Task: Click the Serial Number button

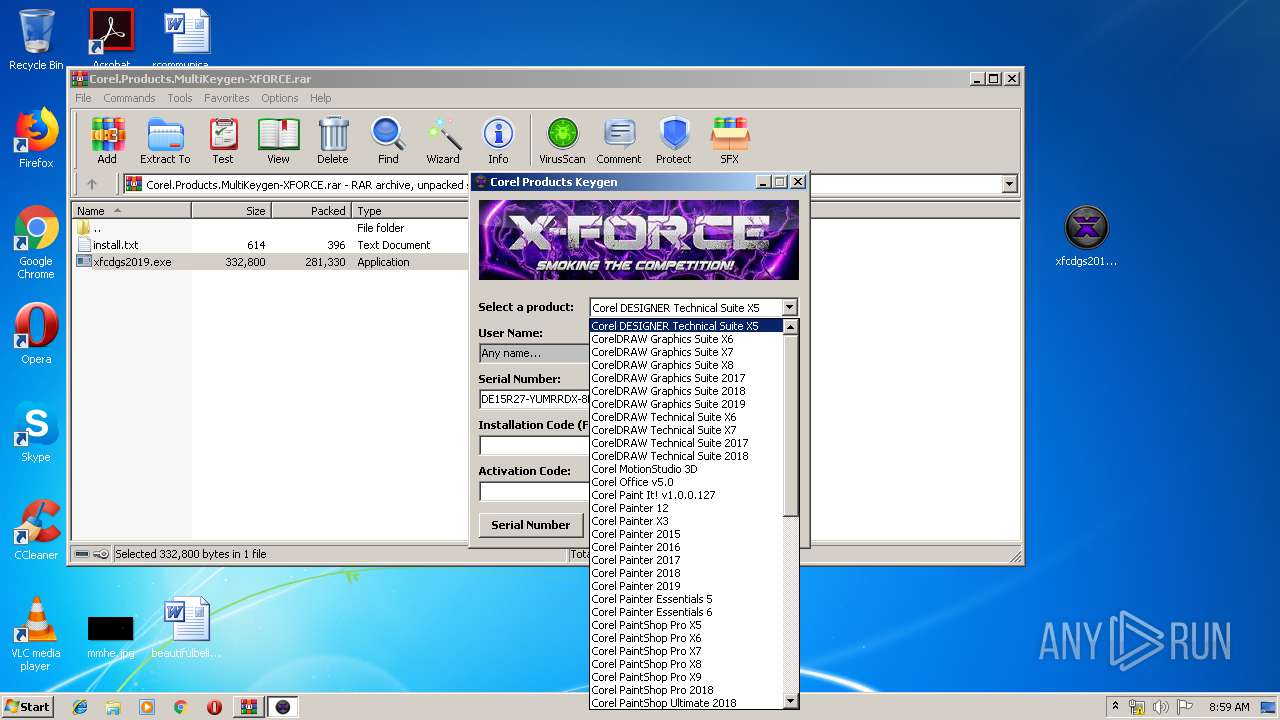Action: 530,525
